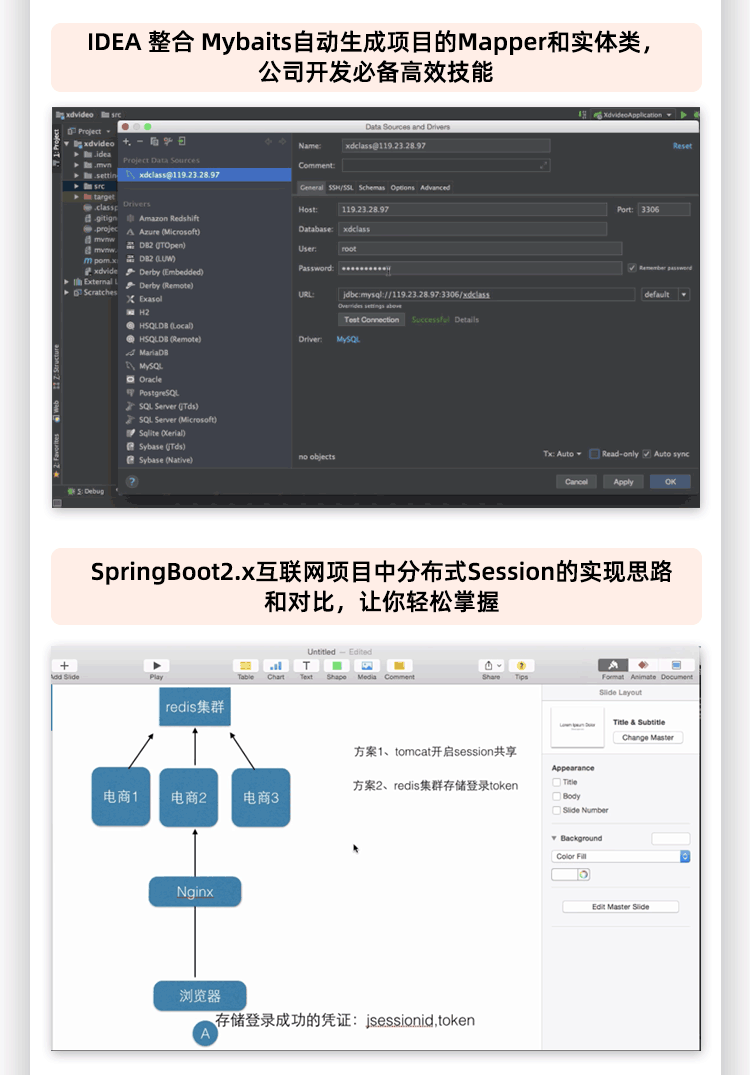Click the MySQL driver link
This screenshot has width=750, height=1075.
pyautogui.click(x=348, y=339)
